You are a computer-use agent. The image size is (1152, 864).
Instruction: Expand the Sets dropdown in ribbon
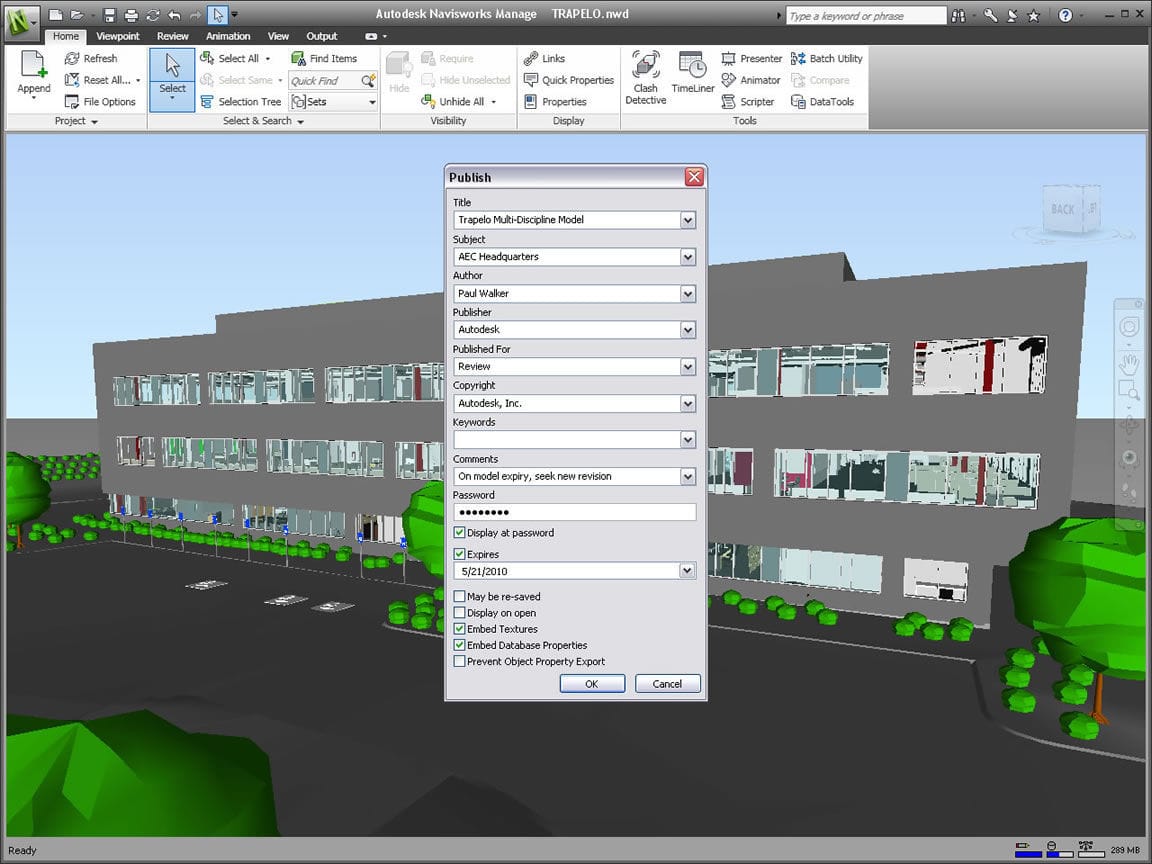[372, 102]
